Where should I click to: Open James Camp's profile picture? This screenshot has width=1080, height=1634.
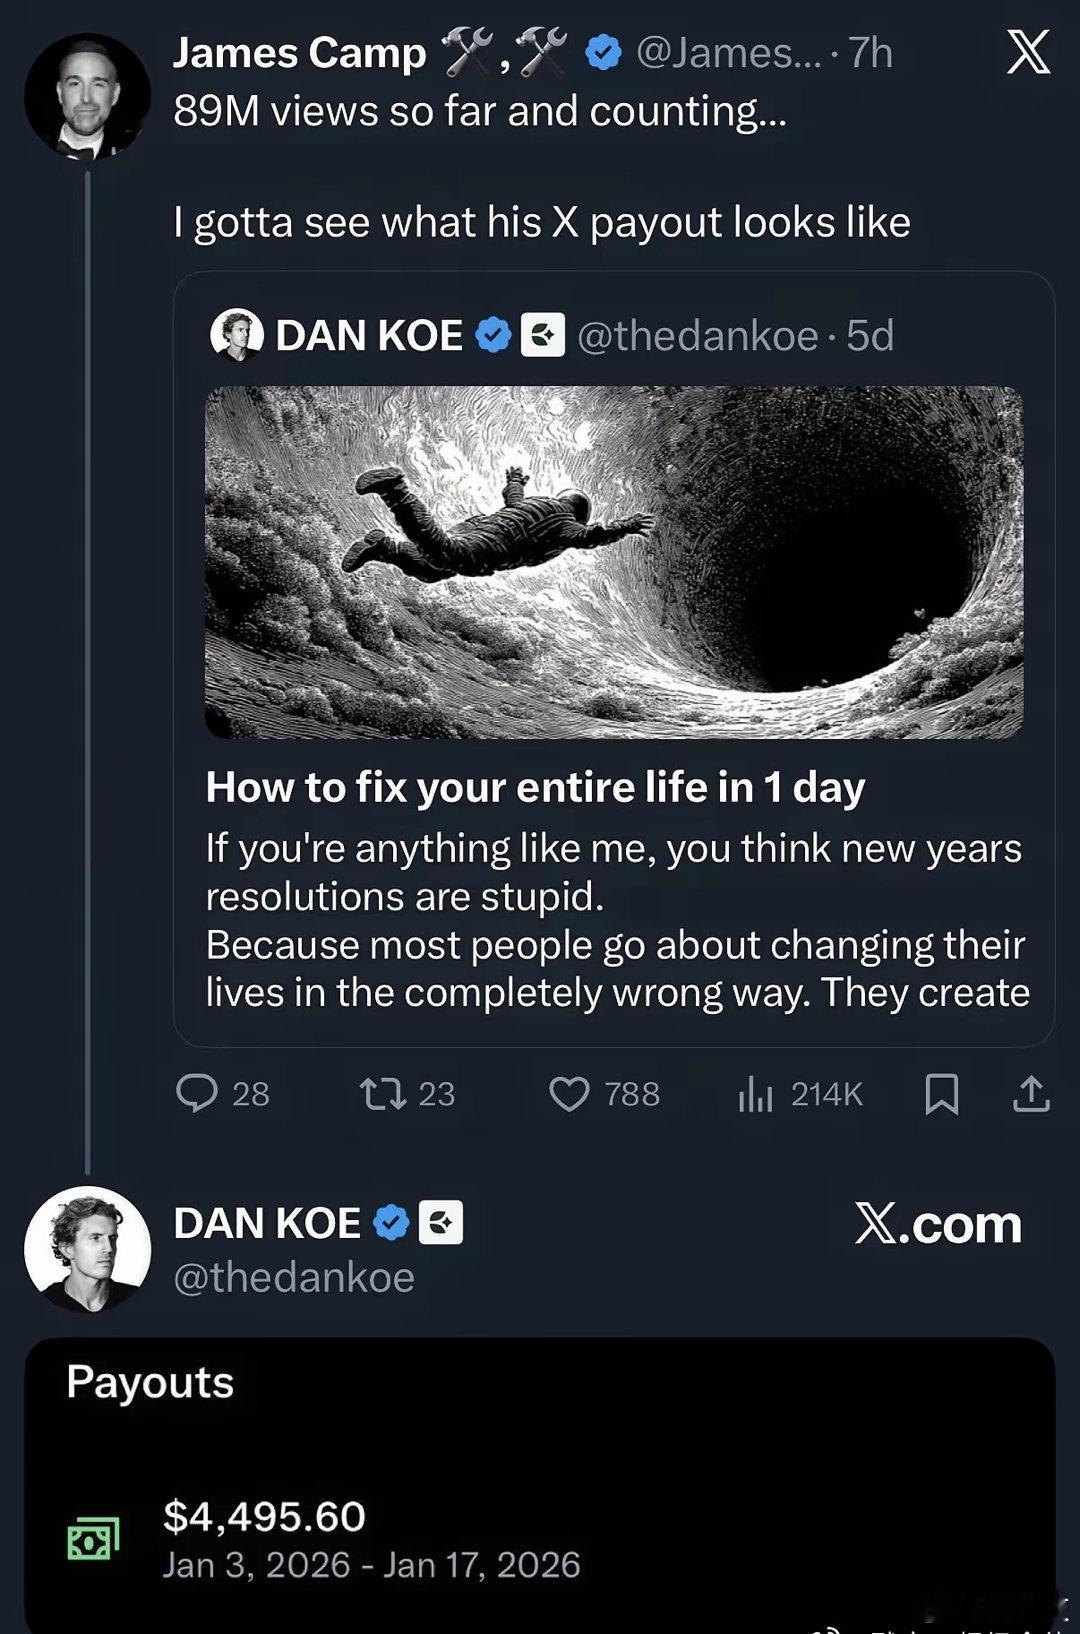pos(87,97)
